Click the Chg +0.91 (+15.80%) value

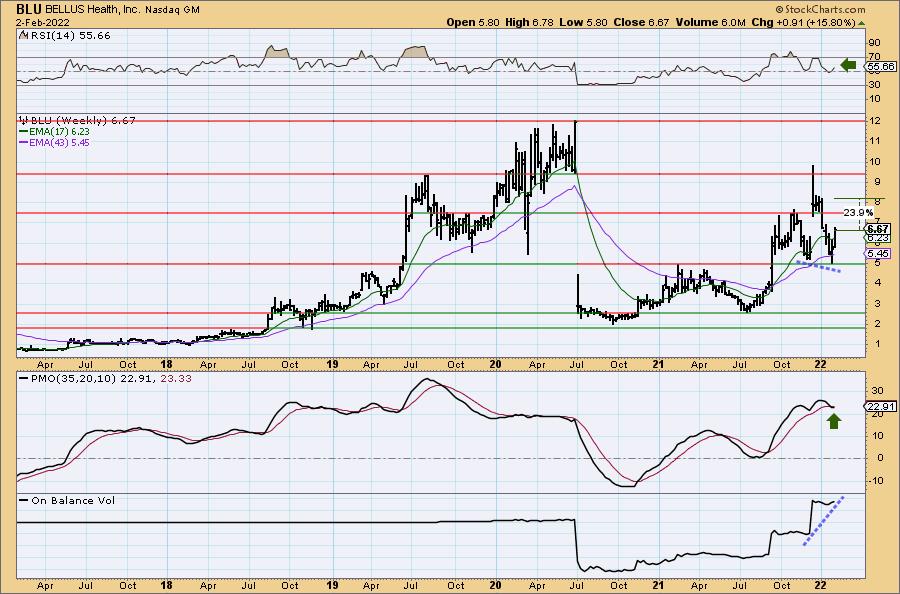803,22
